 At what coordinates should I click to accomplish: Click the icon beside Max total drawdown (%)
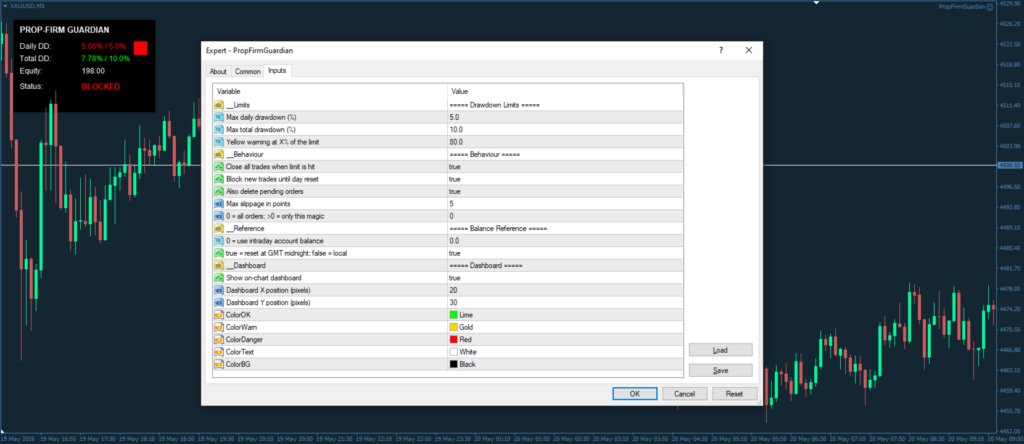(219, 129)
